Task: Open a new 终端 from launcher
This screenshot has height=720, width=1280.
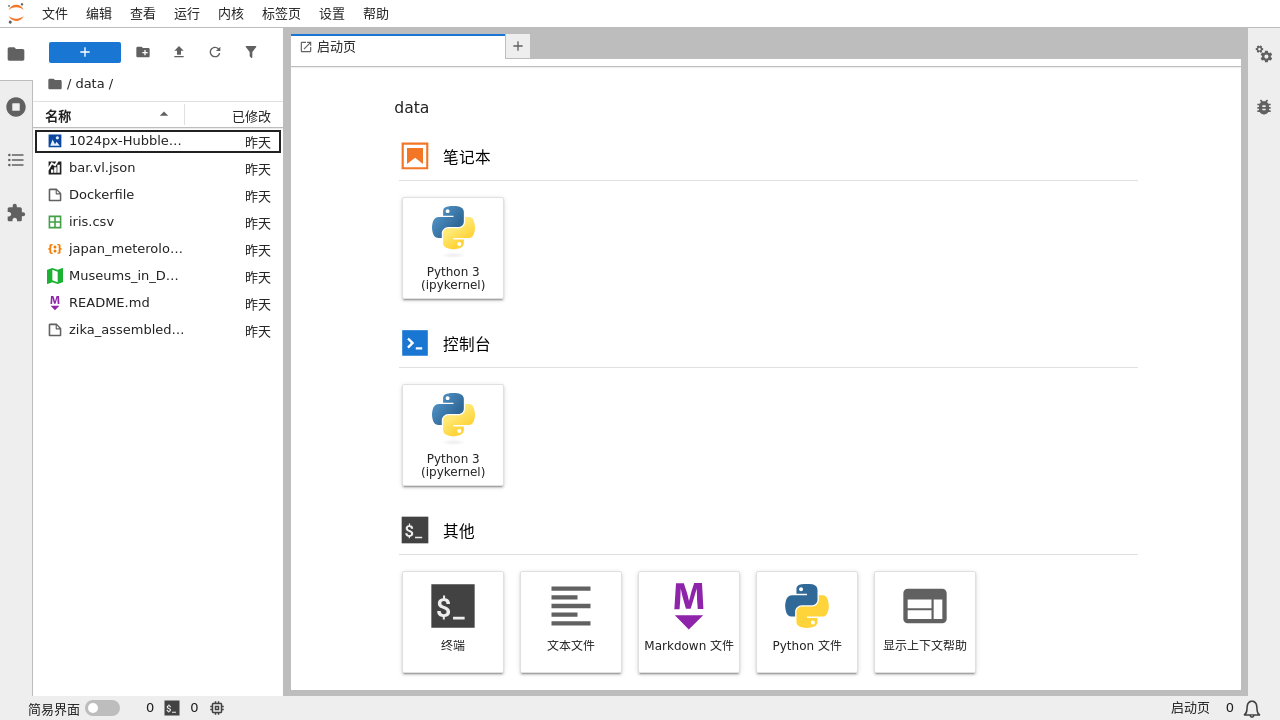Action: tap(453, 622)
